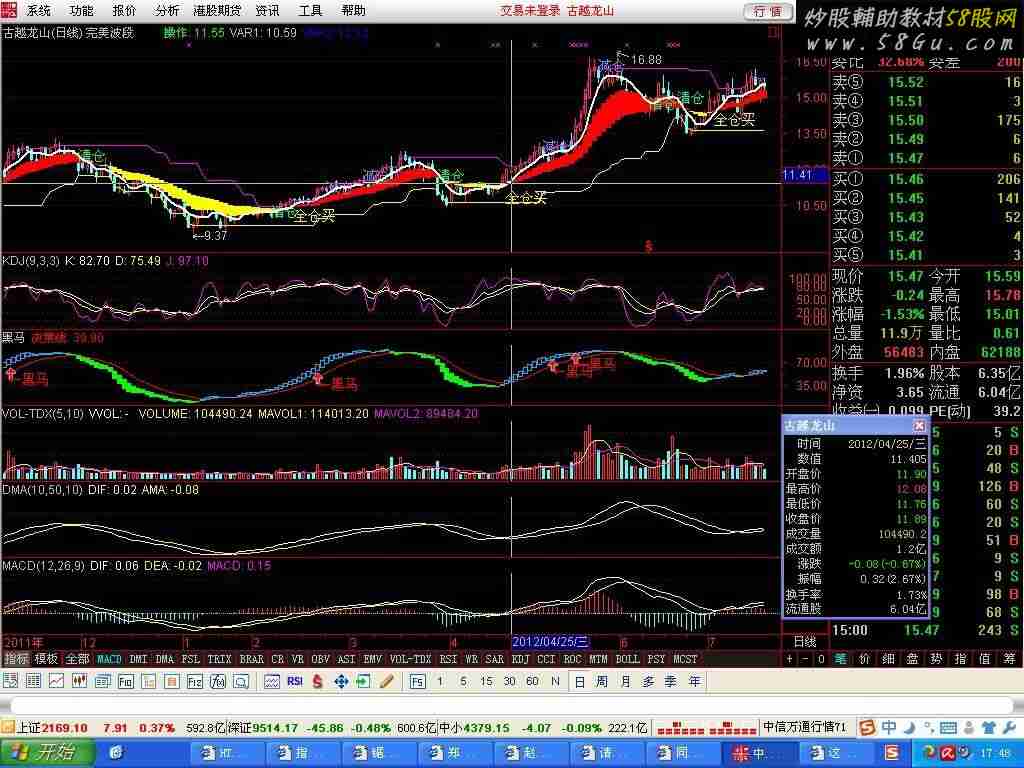Viewport: 1024px width, 768px height.
Task: Click the quote table grid icon
Action: (x=33, y=681)
